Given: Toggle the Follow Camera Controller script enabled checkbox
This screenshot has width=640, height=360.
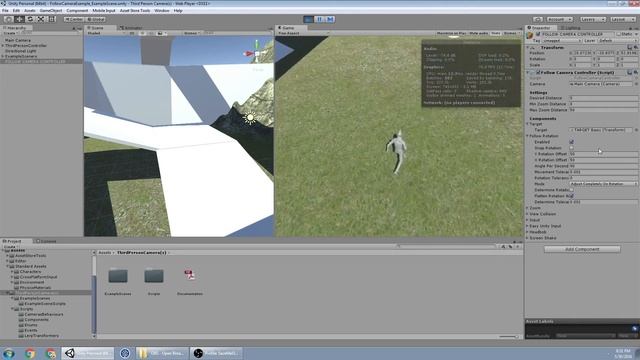Looking at the screenshot, I should 538,72.
